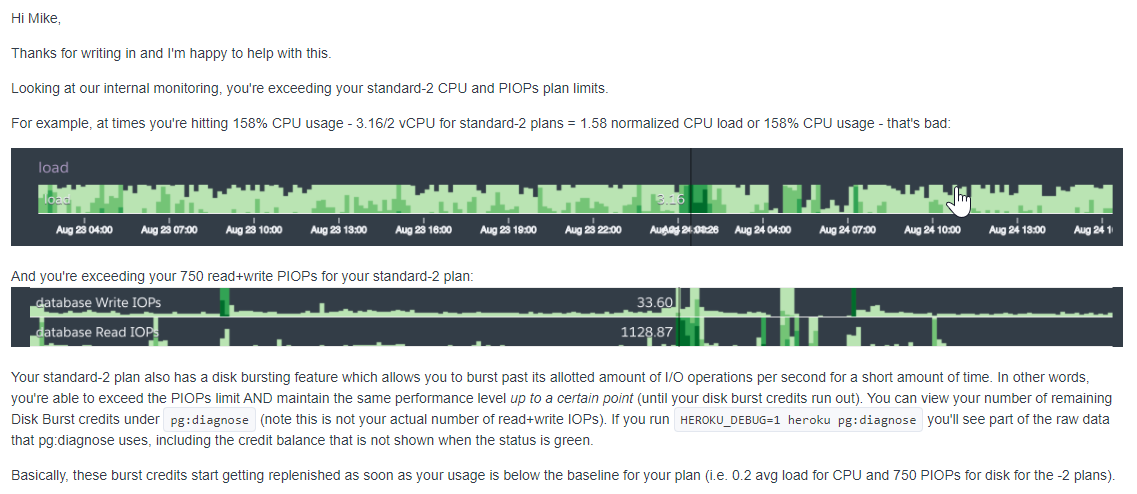Click the 1128.87 Read IOPs value
This screenshot has height=494, width=1137.
pos(646,331)
